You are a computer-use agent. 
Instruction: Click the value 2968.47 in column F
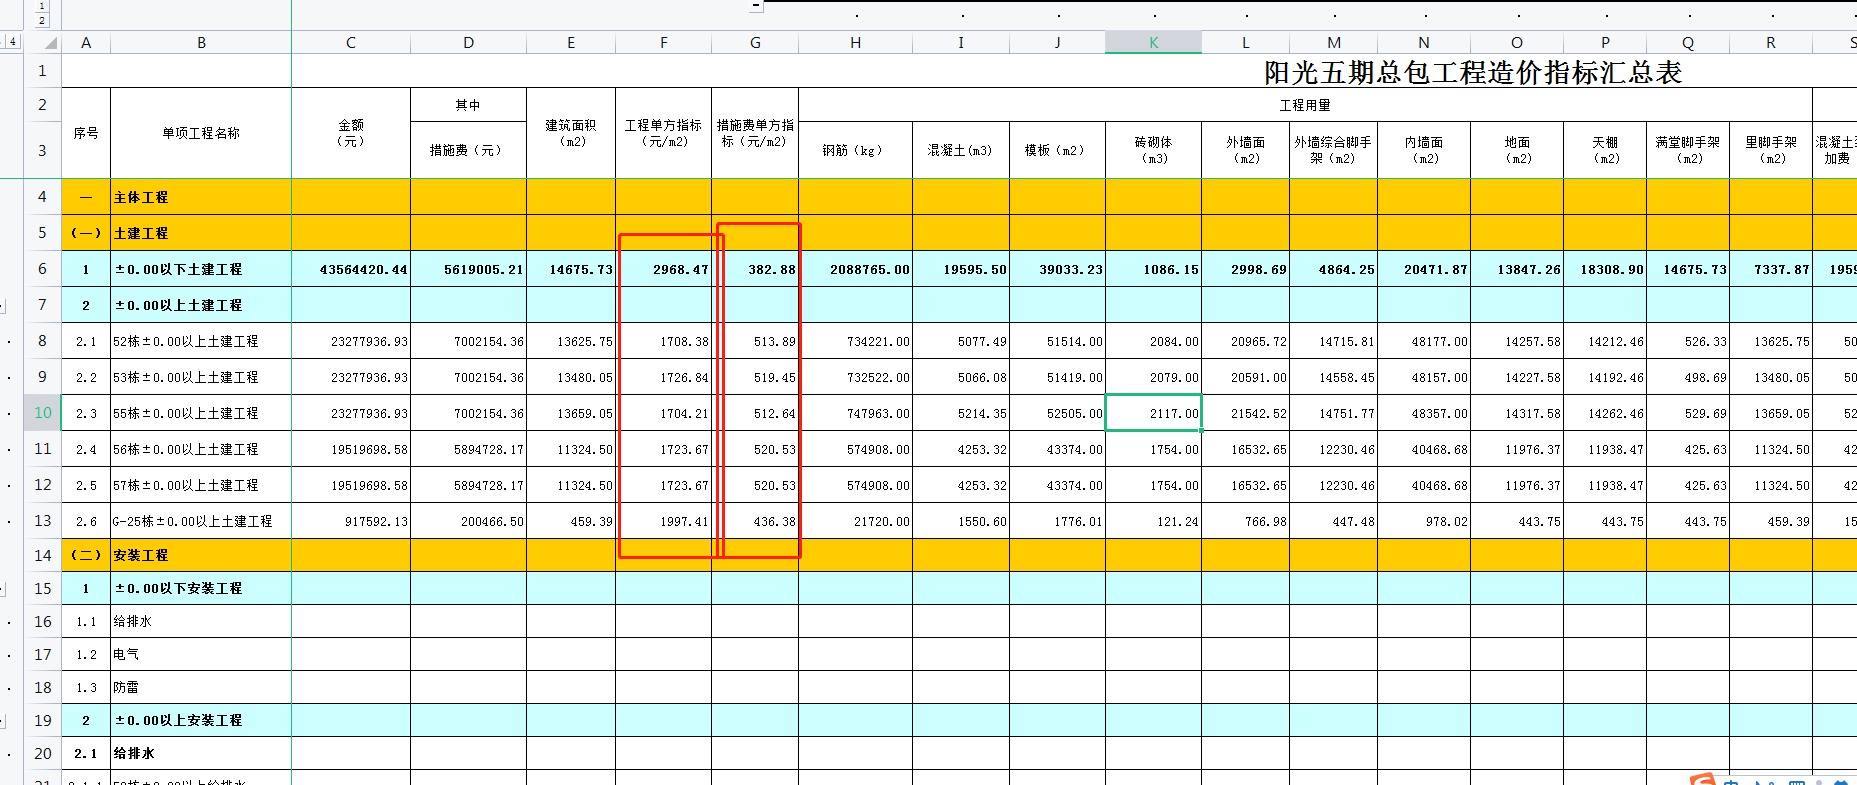663,269
